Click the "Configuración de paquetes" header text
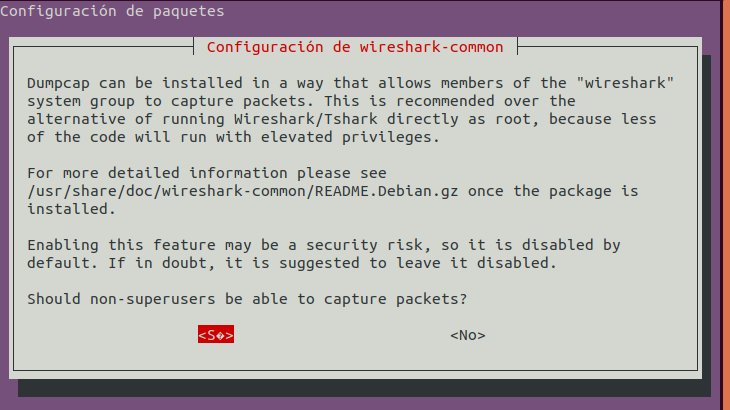The image size is (730, 410). tap(112, 11)
